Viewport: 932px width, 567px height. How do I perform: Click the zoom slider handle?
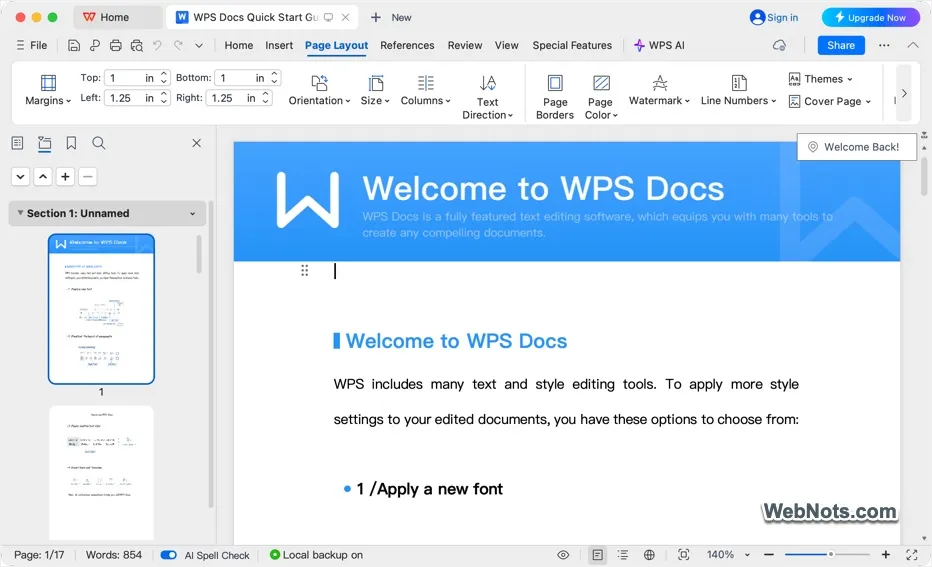830,555
